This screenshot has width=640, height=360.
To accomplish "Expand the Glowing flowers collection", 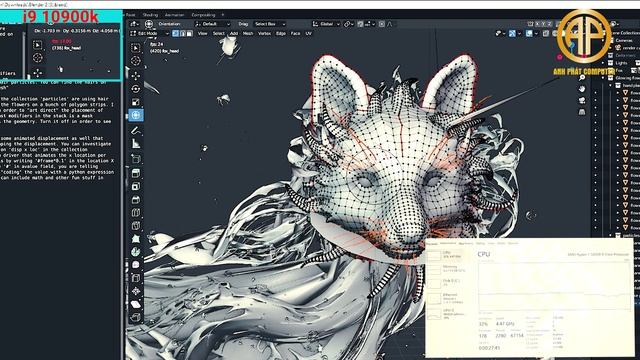I will tap(604, 78).
